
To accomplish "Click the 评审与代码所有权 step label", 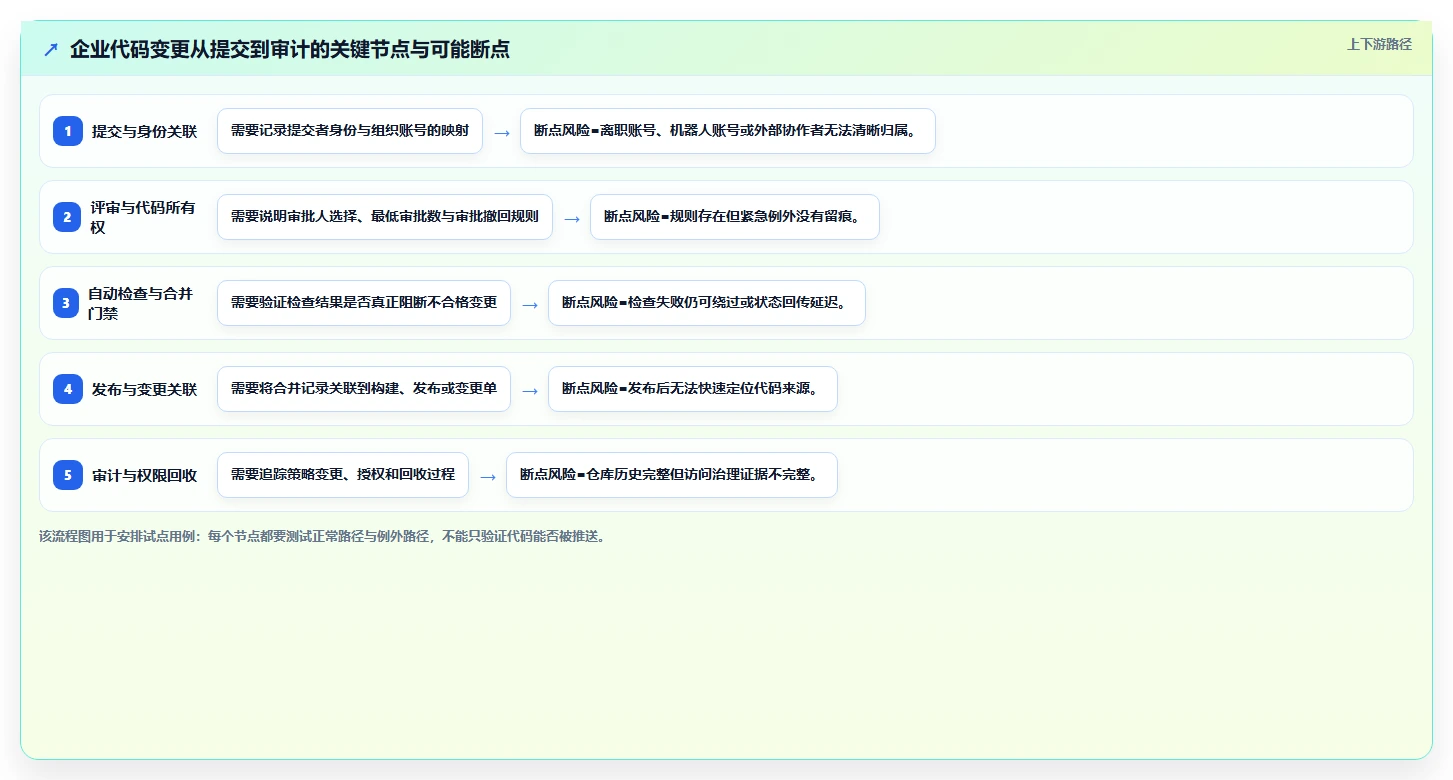I will point(145,217).
